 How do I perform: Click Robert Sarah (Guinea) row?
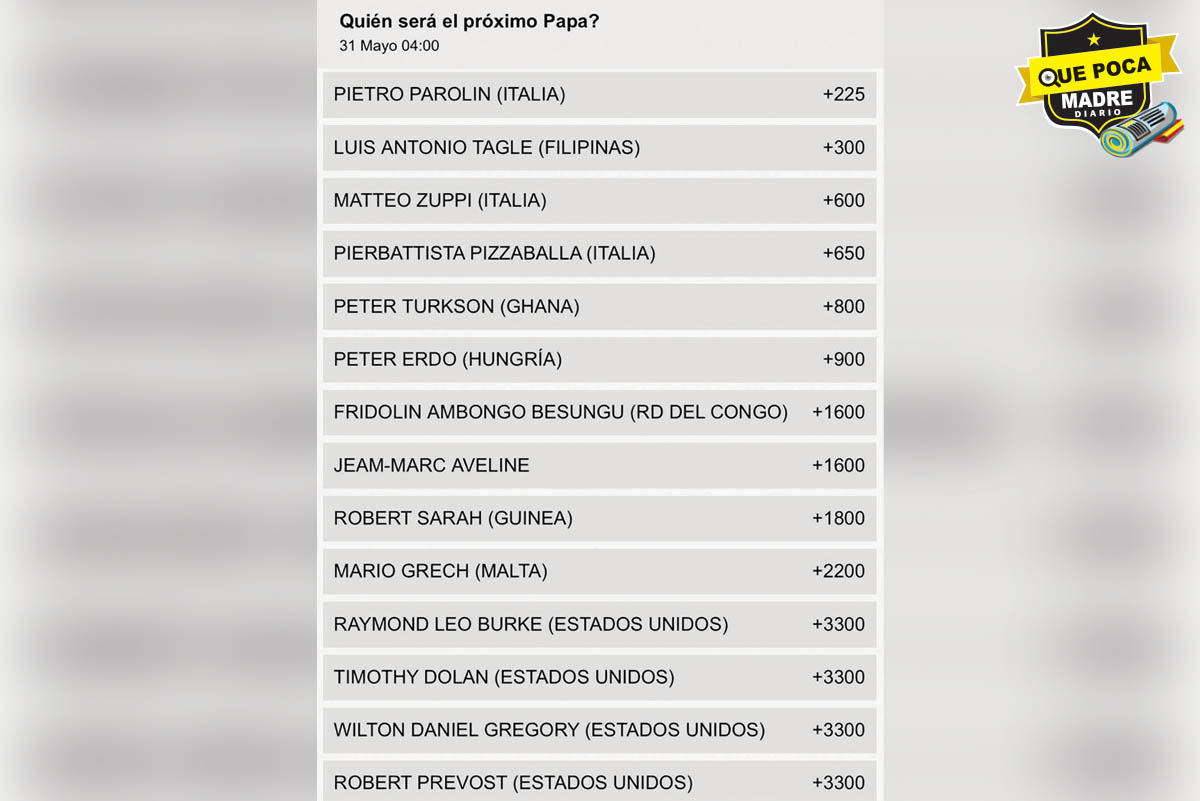(599, 519)
